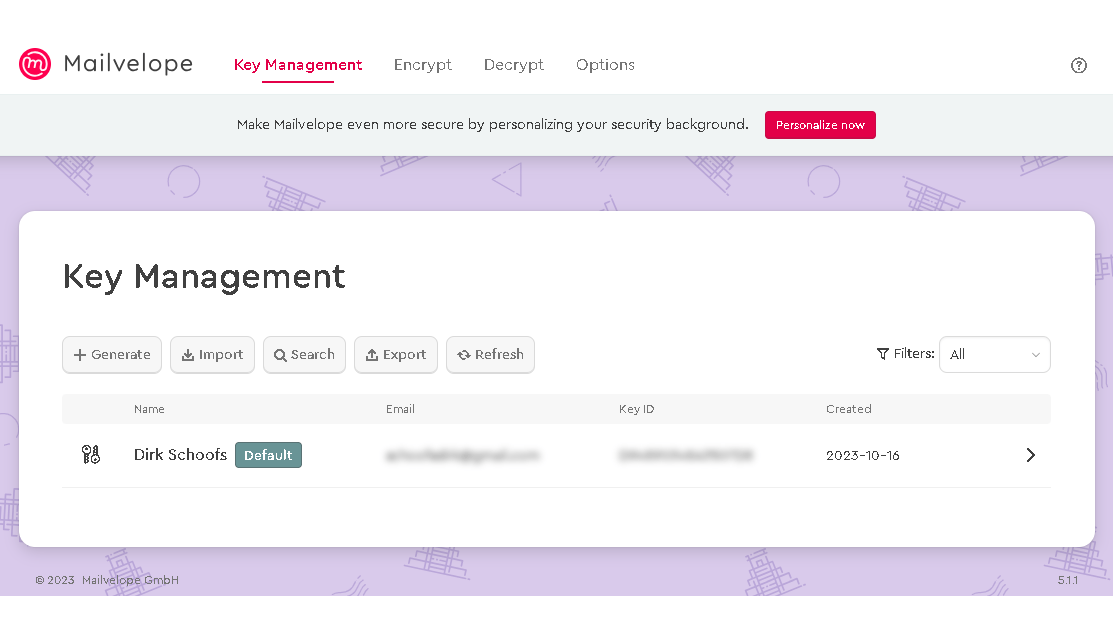The width and height of the screenshot is (1113, 626).
Task: Click the Mailvelope brand name text
Action: [128, 63]
